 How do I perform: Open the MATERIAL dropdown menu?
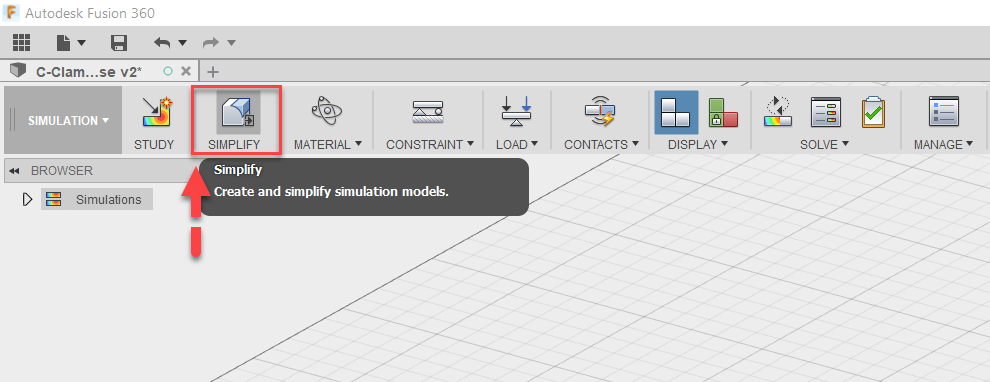[328, 145]
